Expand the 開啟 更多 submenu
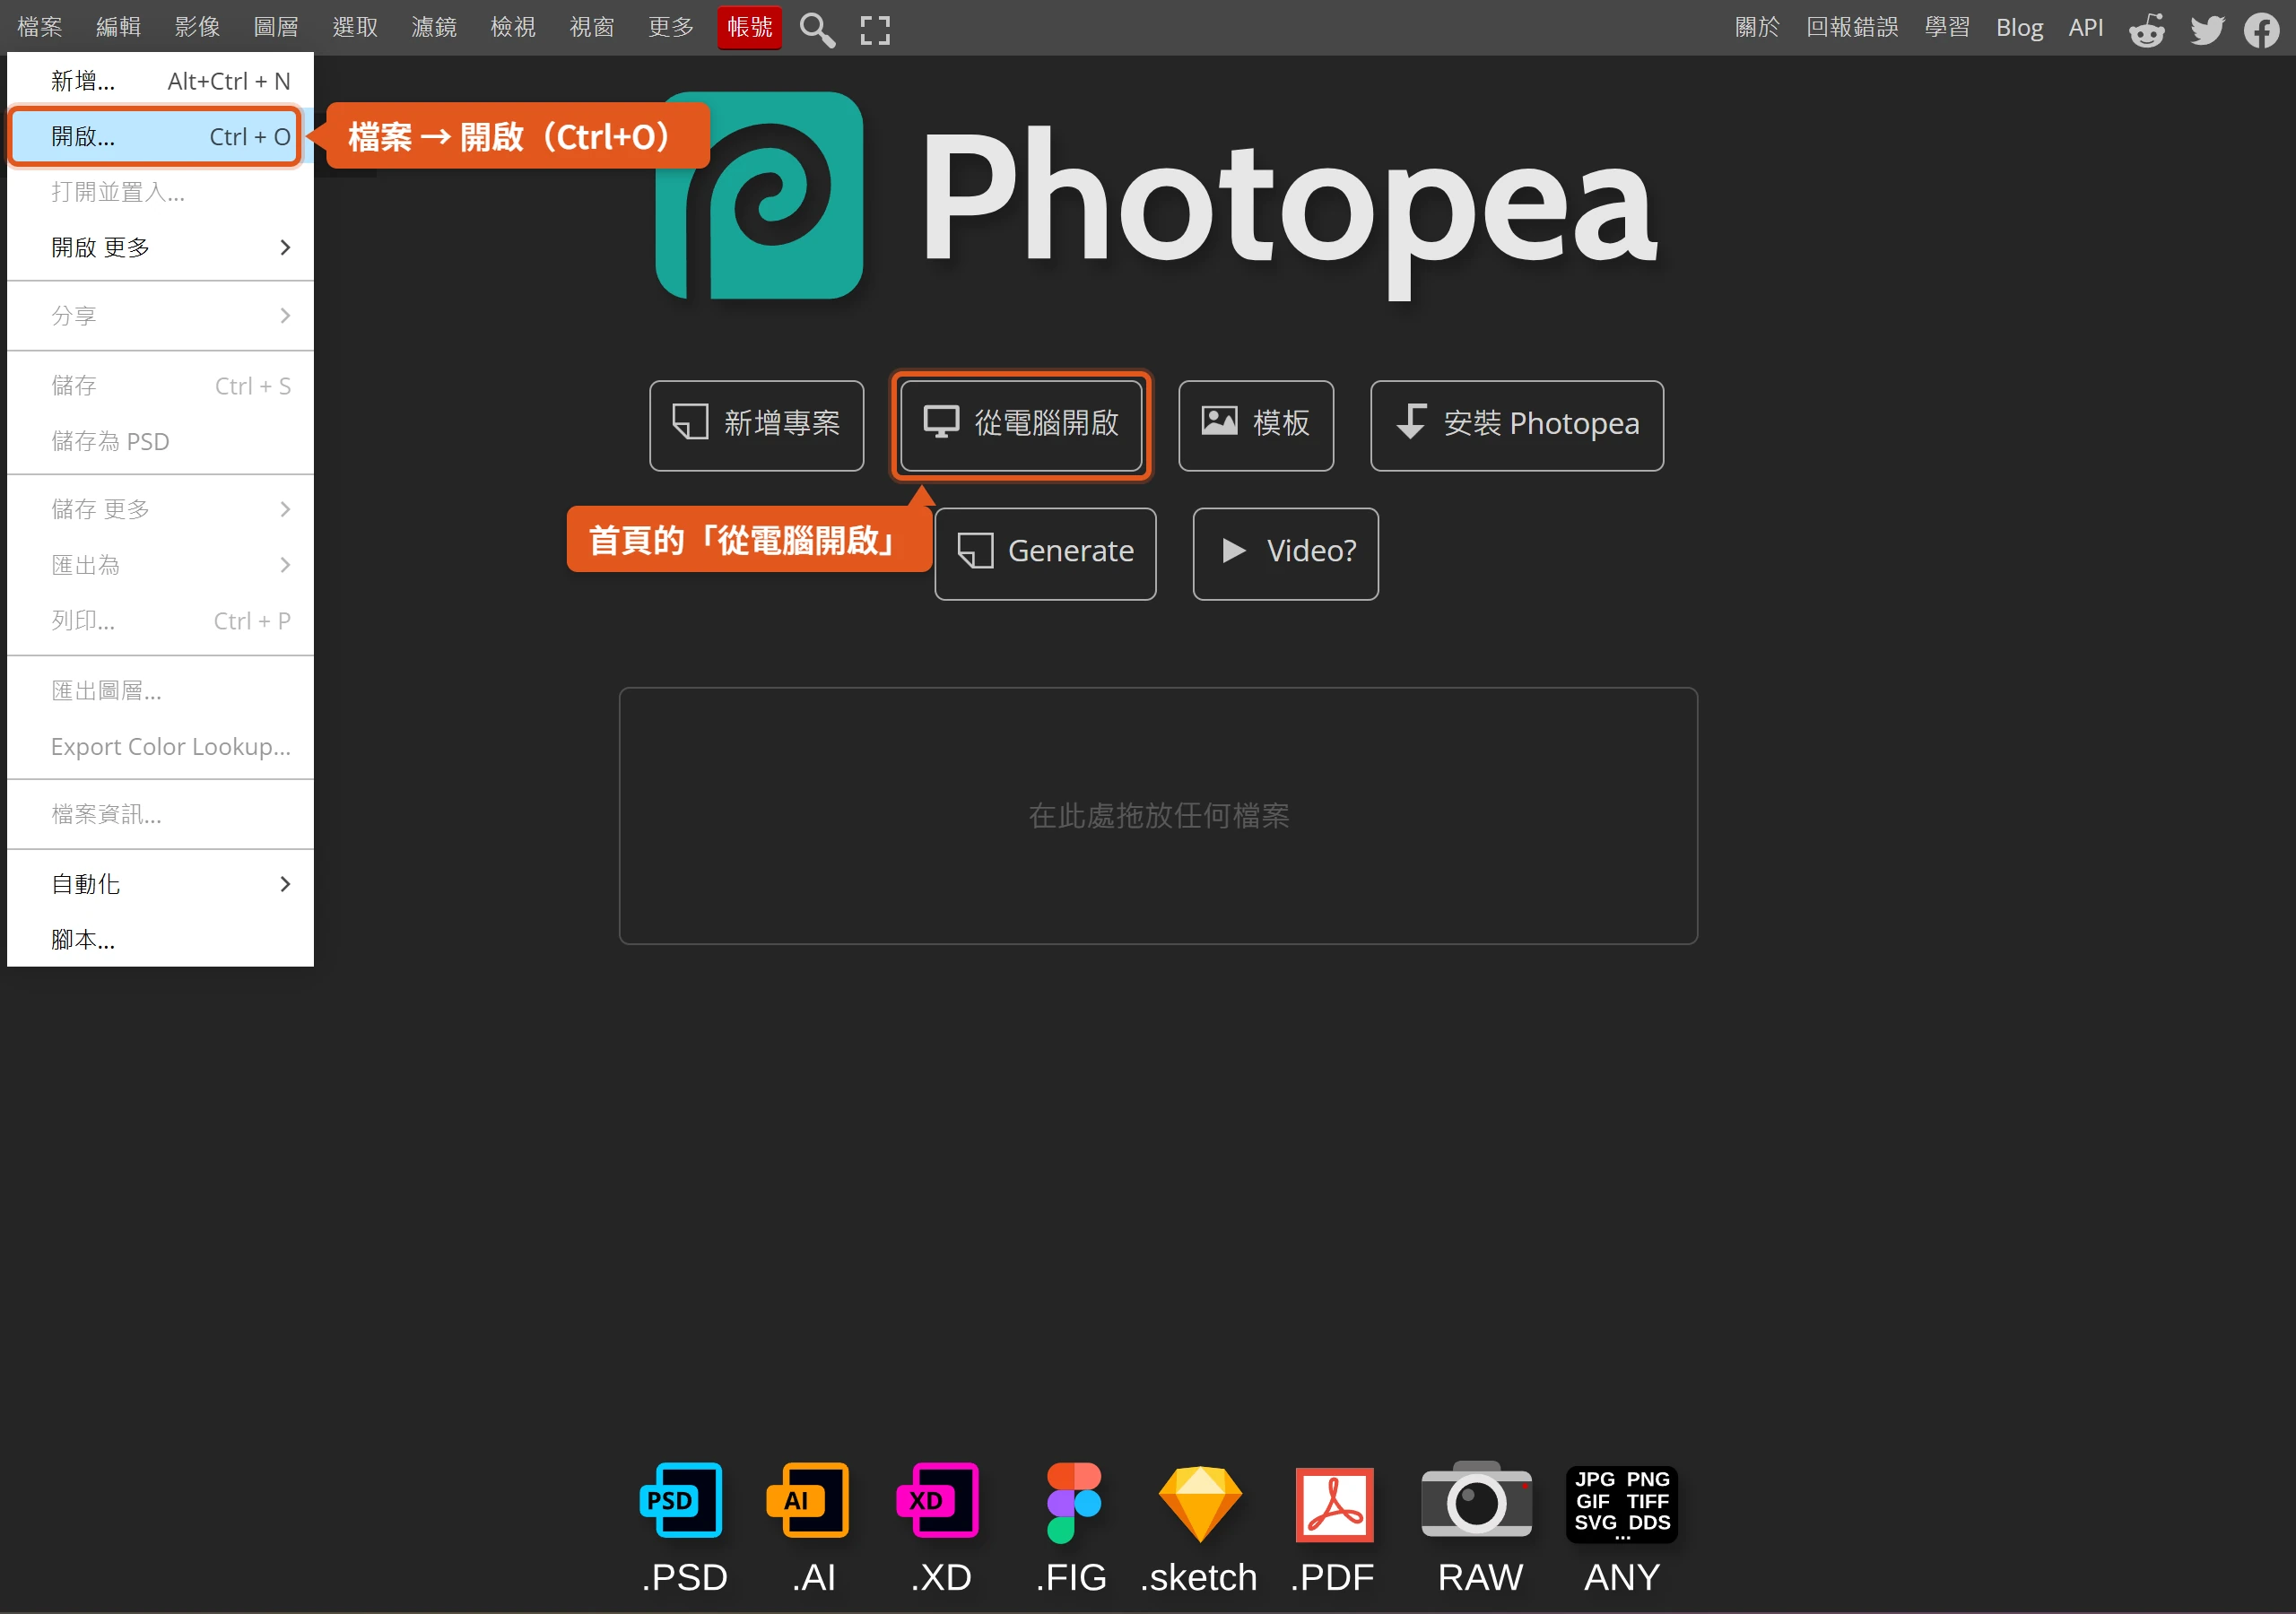The image size is (2296, 1614). [x=160, y=247]
